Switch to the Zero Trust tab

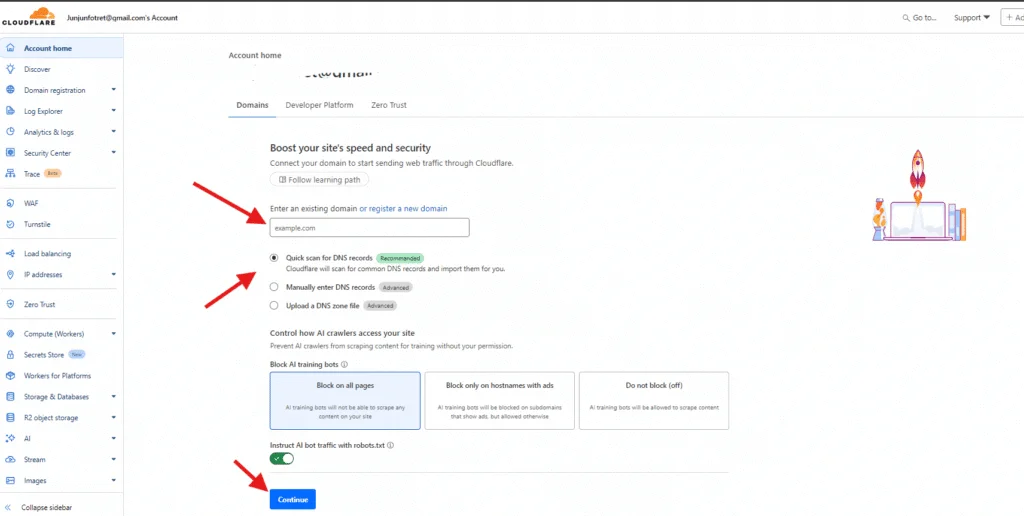pyautogui.click(x=389, y=105)
